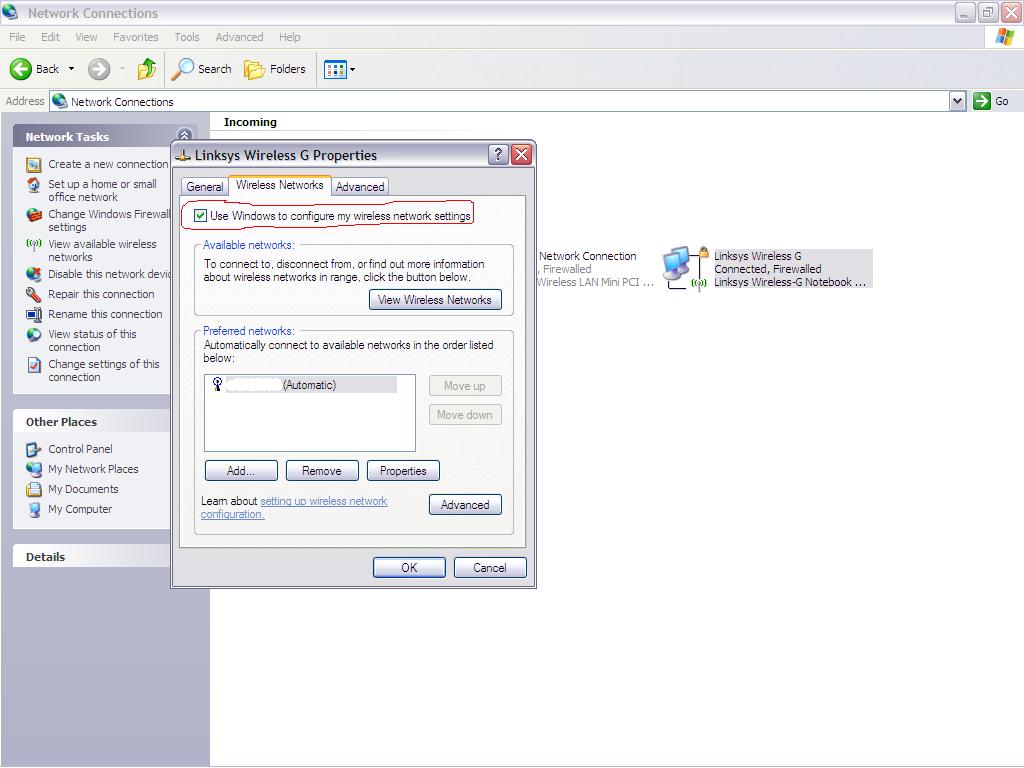Open the Search pane
Screen dimensions: 1024x768
[201, 69]
